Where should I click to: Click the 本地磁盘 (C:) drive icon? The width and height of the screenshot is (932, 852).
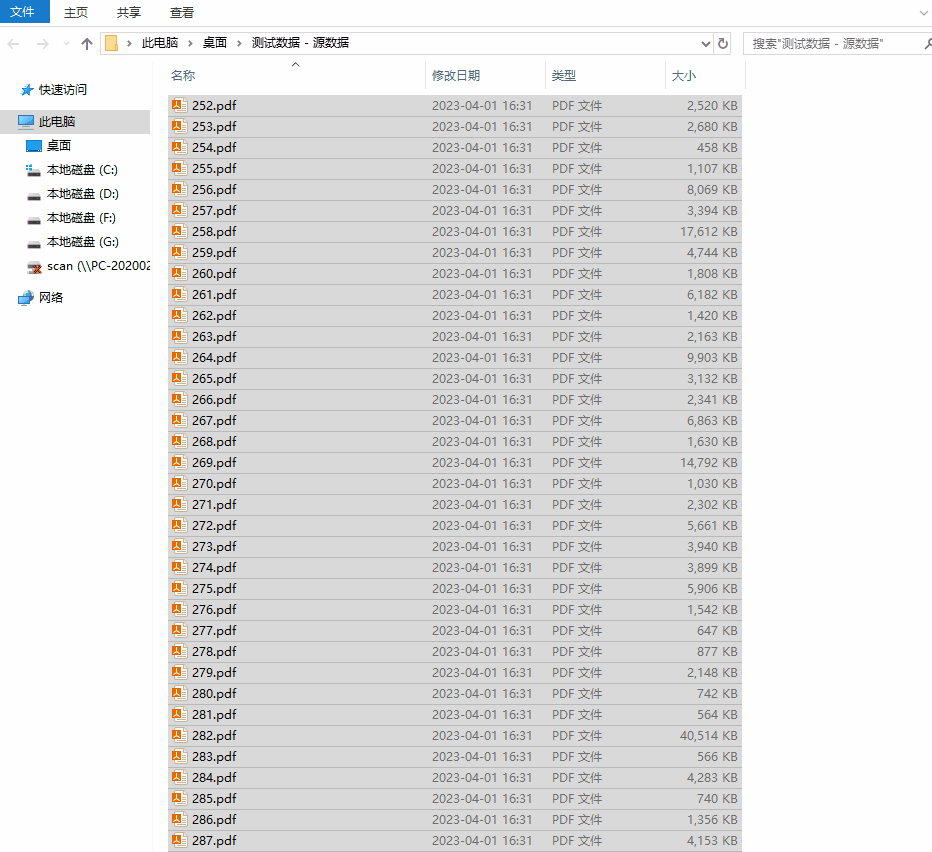click(34, 170)
